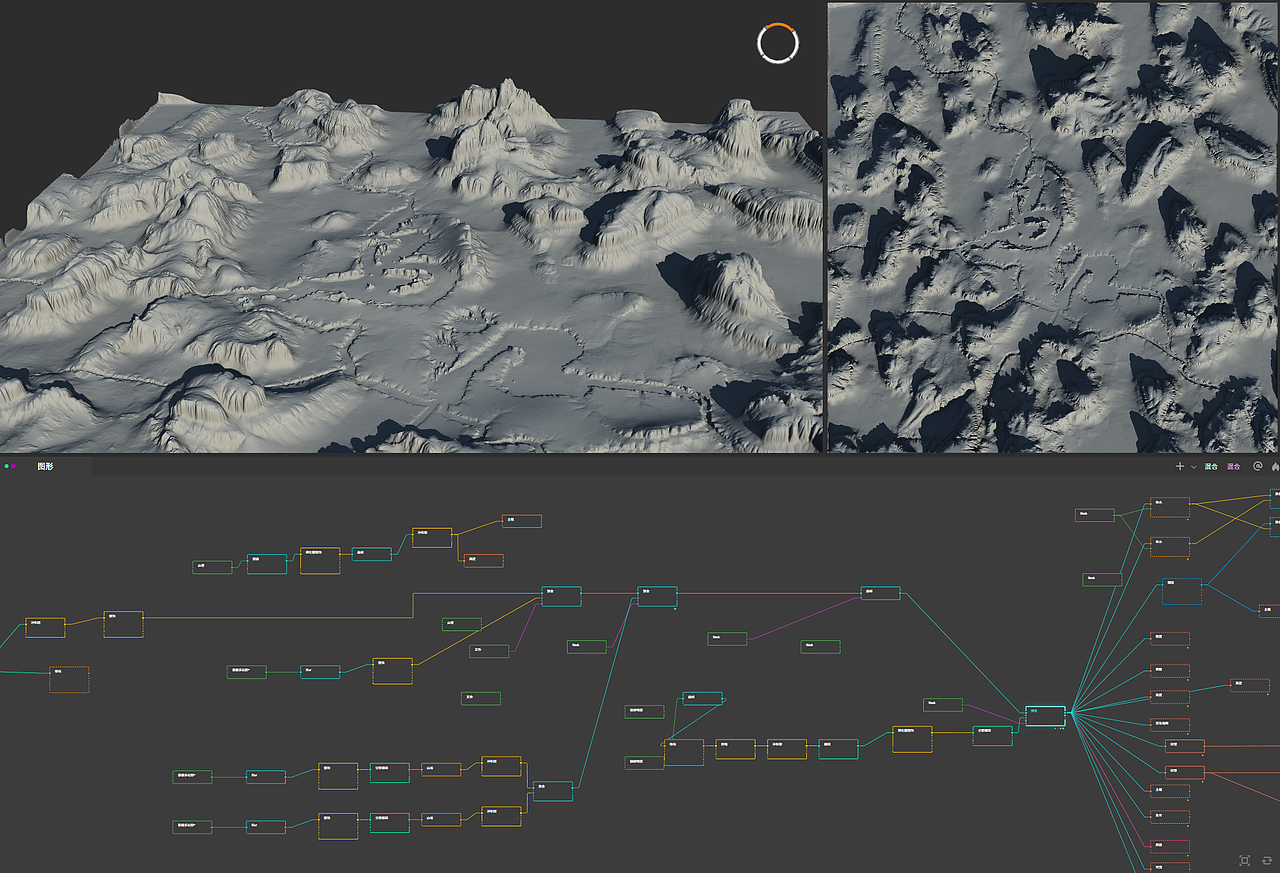Viewport: 1280px width, 873px height.
Task: Select the Mask node wired purple into glowing node
Action: point(943,704)
